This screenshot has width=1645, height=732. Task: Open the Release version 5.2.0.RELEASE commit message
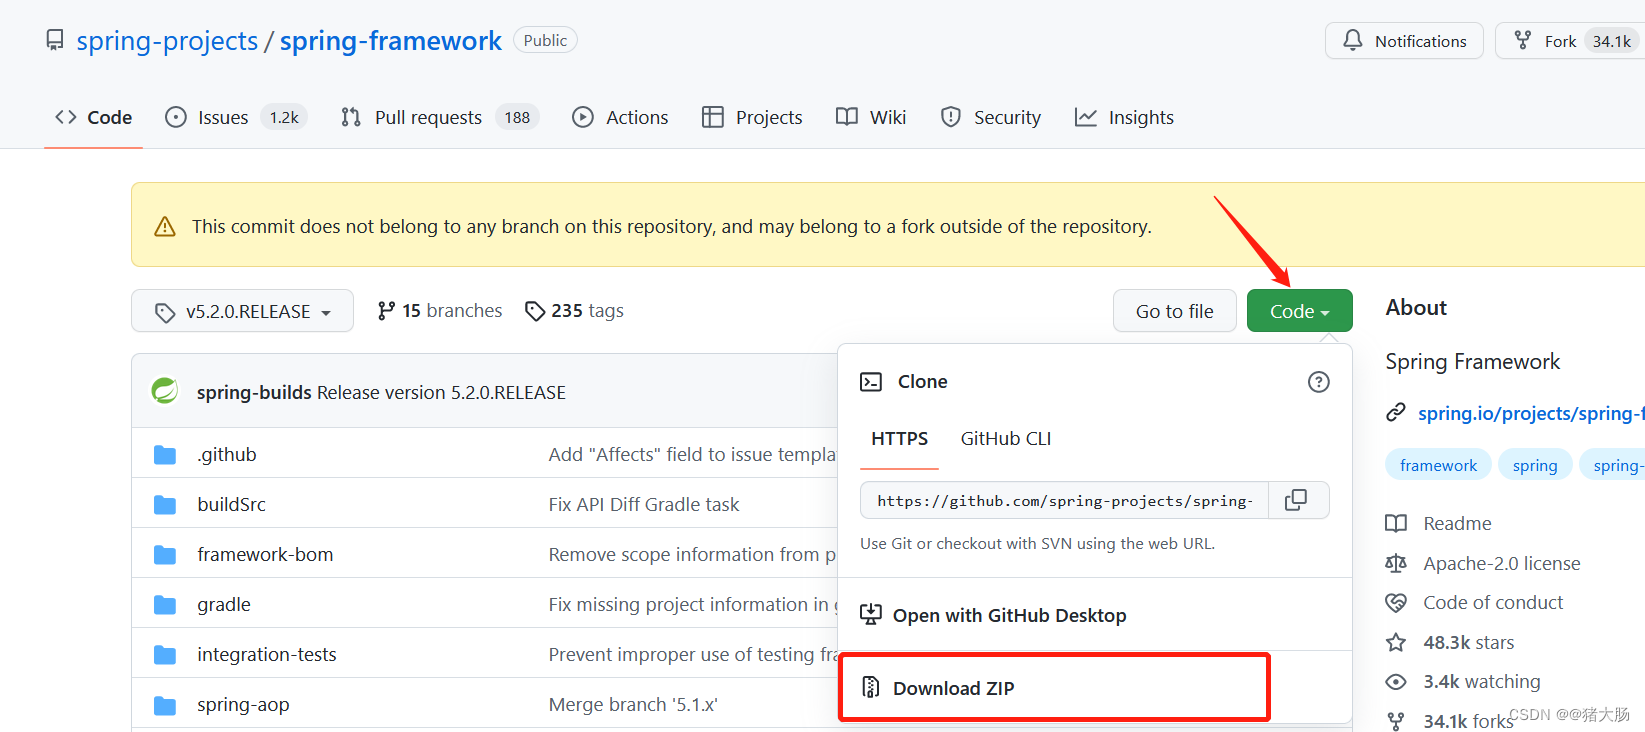click(x=441, y=392)
